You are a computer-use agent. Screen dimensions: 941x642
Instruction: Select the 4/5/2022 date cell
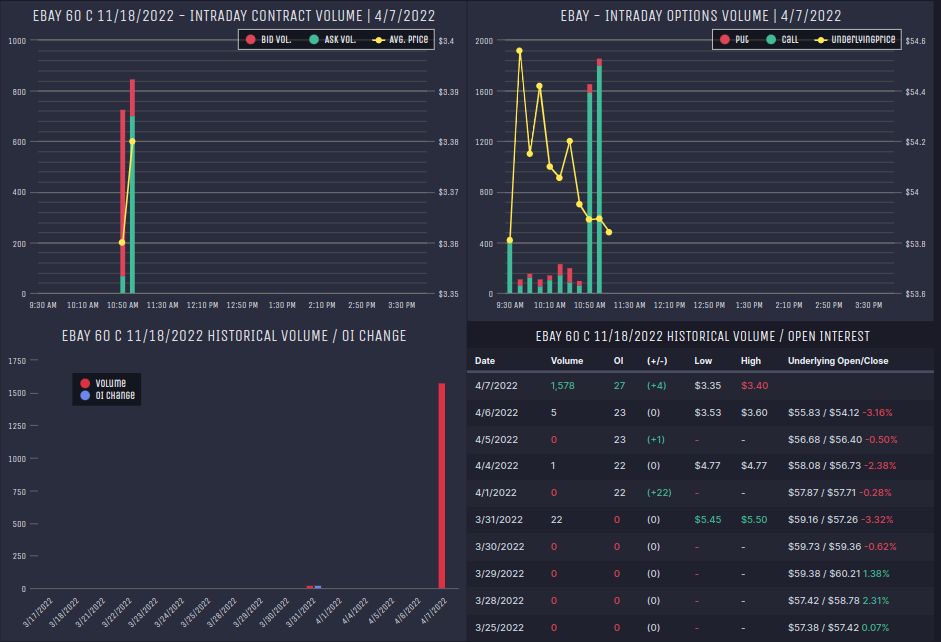point(496,440)
